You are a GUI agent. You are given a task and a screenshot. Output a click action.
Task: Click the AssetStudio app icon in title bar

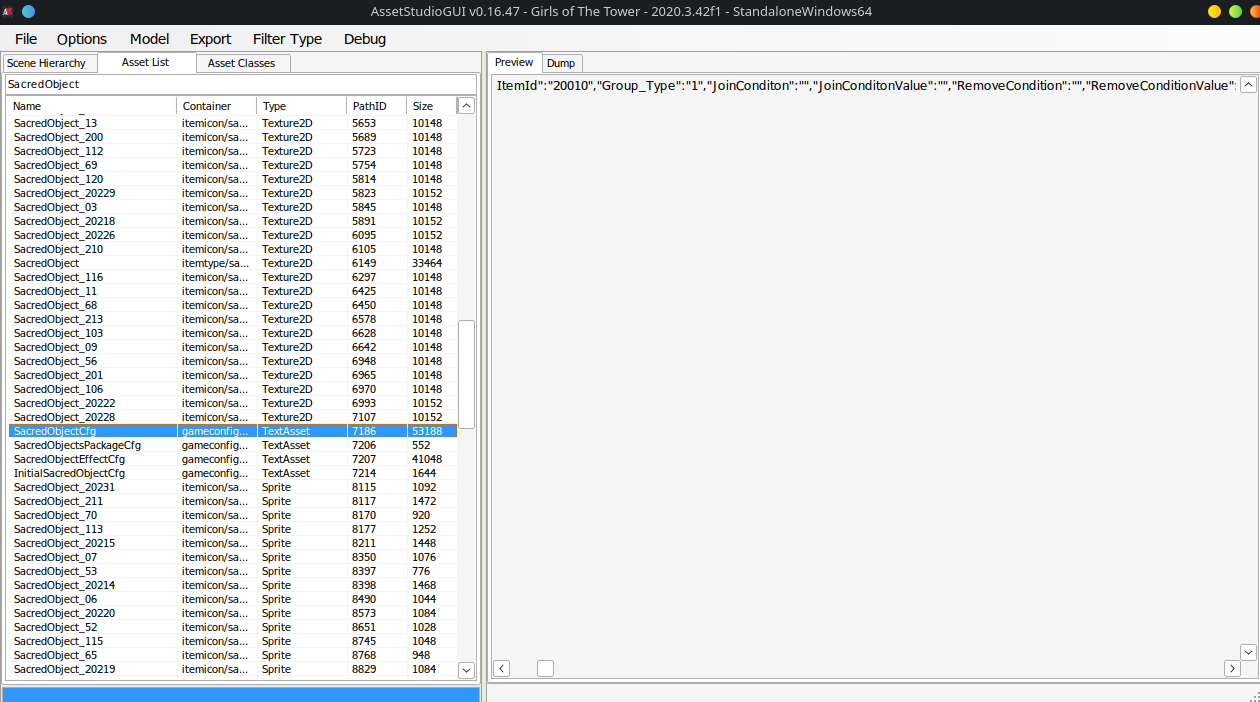(7, 11)
